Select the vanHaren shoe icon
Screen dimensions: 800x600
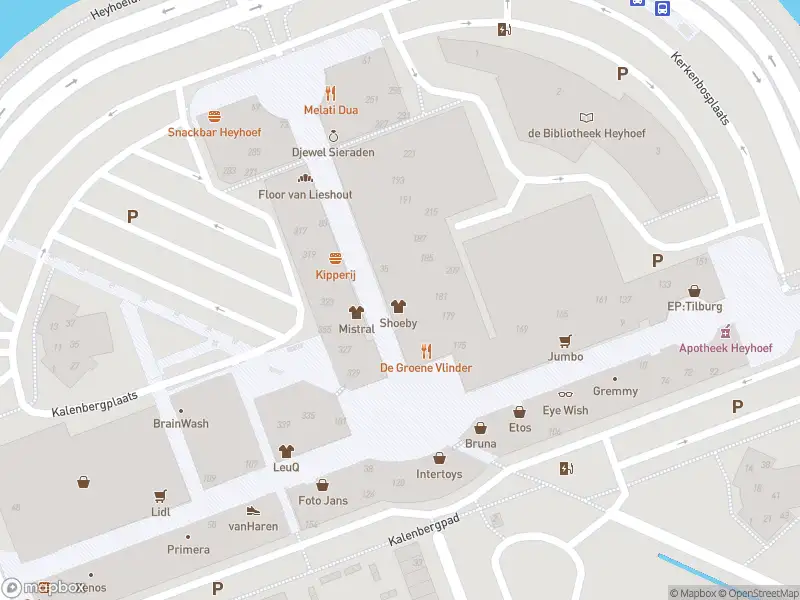pos(253,510)
